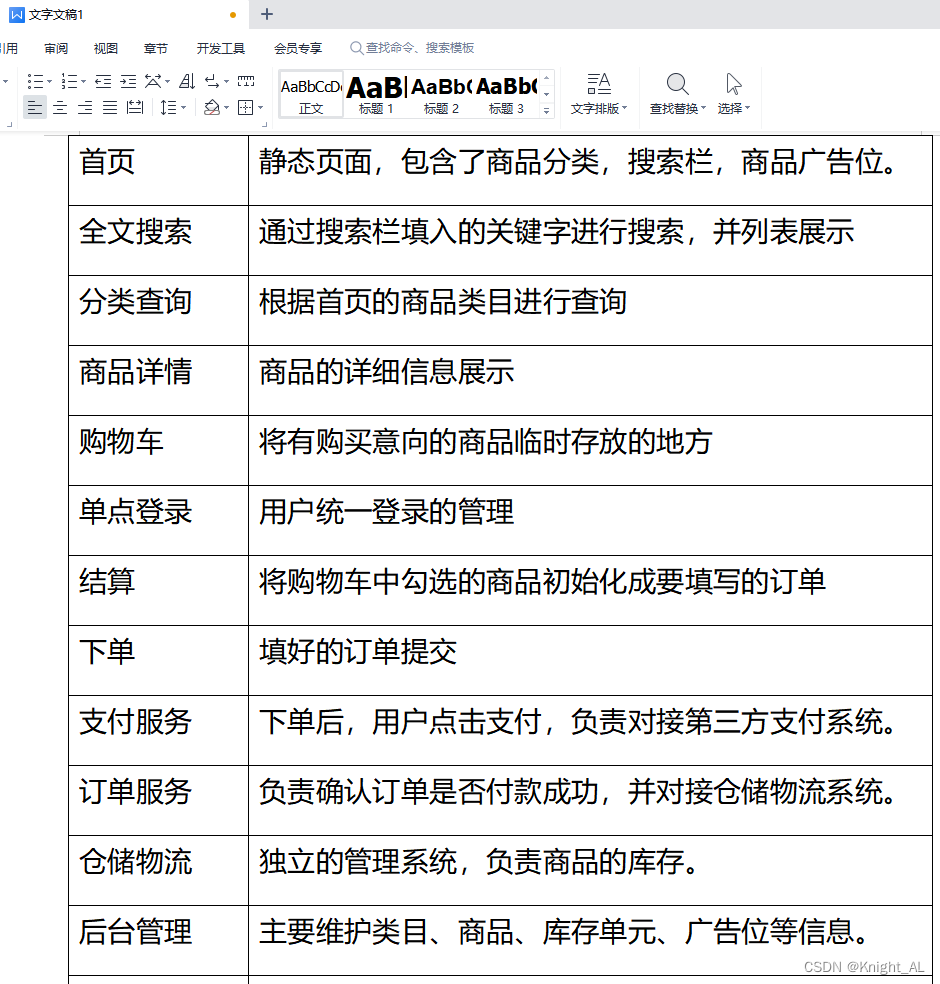The height and width of the screenshot is (984, 940).
Task: Click the text 用户统一登录的管理
Action: 387,511
